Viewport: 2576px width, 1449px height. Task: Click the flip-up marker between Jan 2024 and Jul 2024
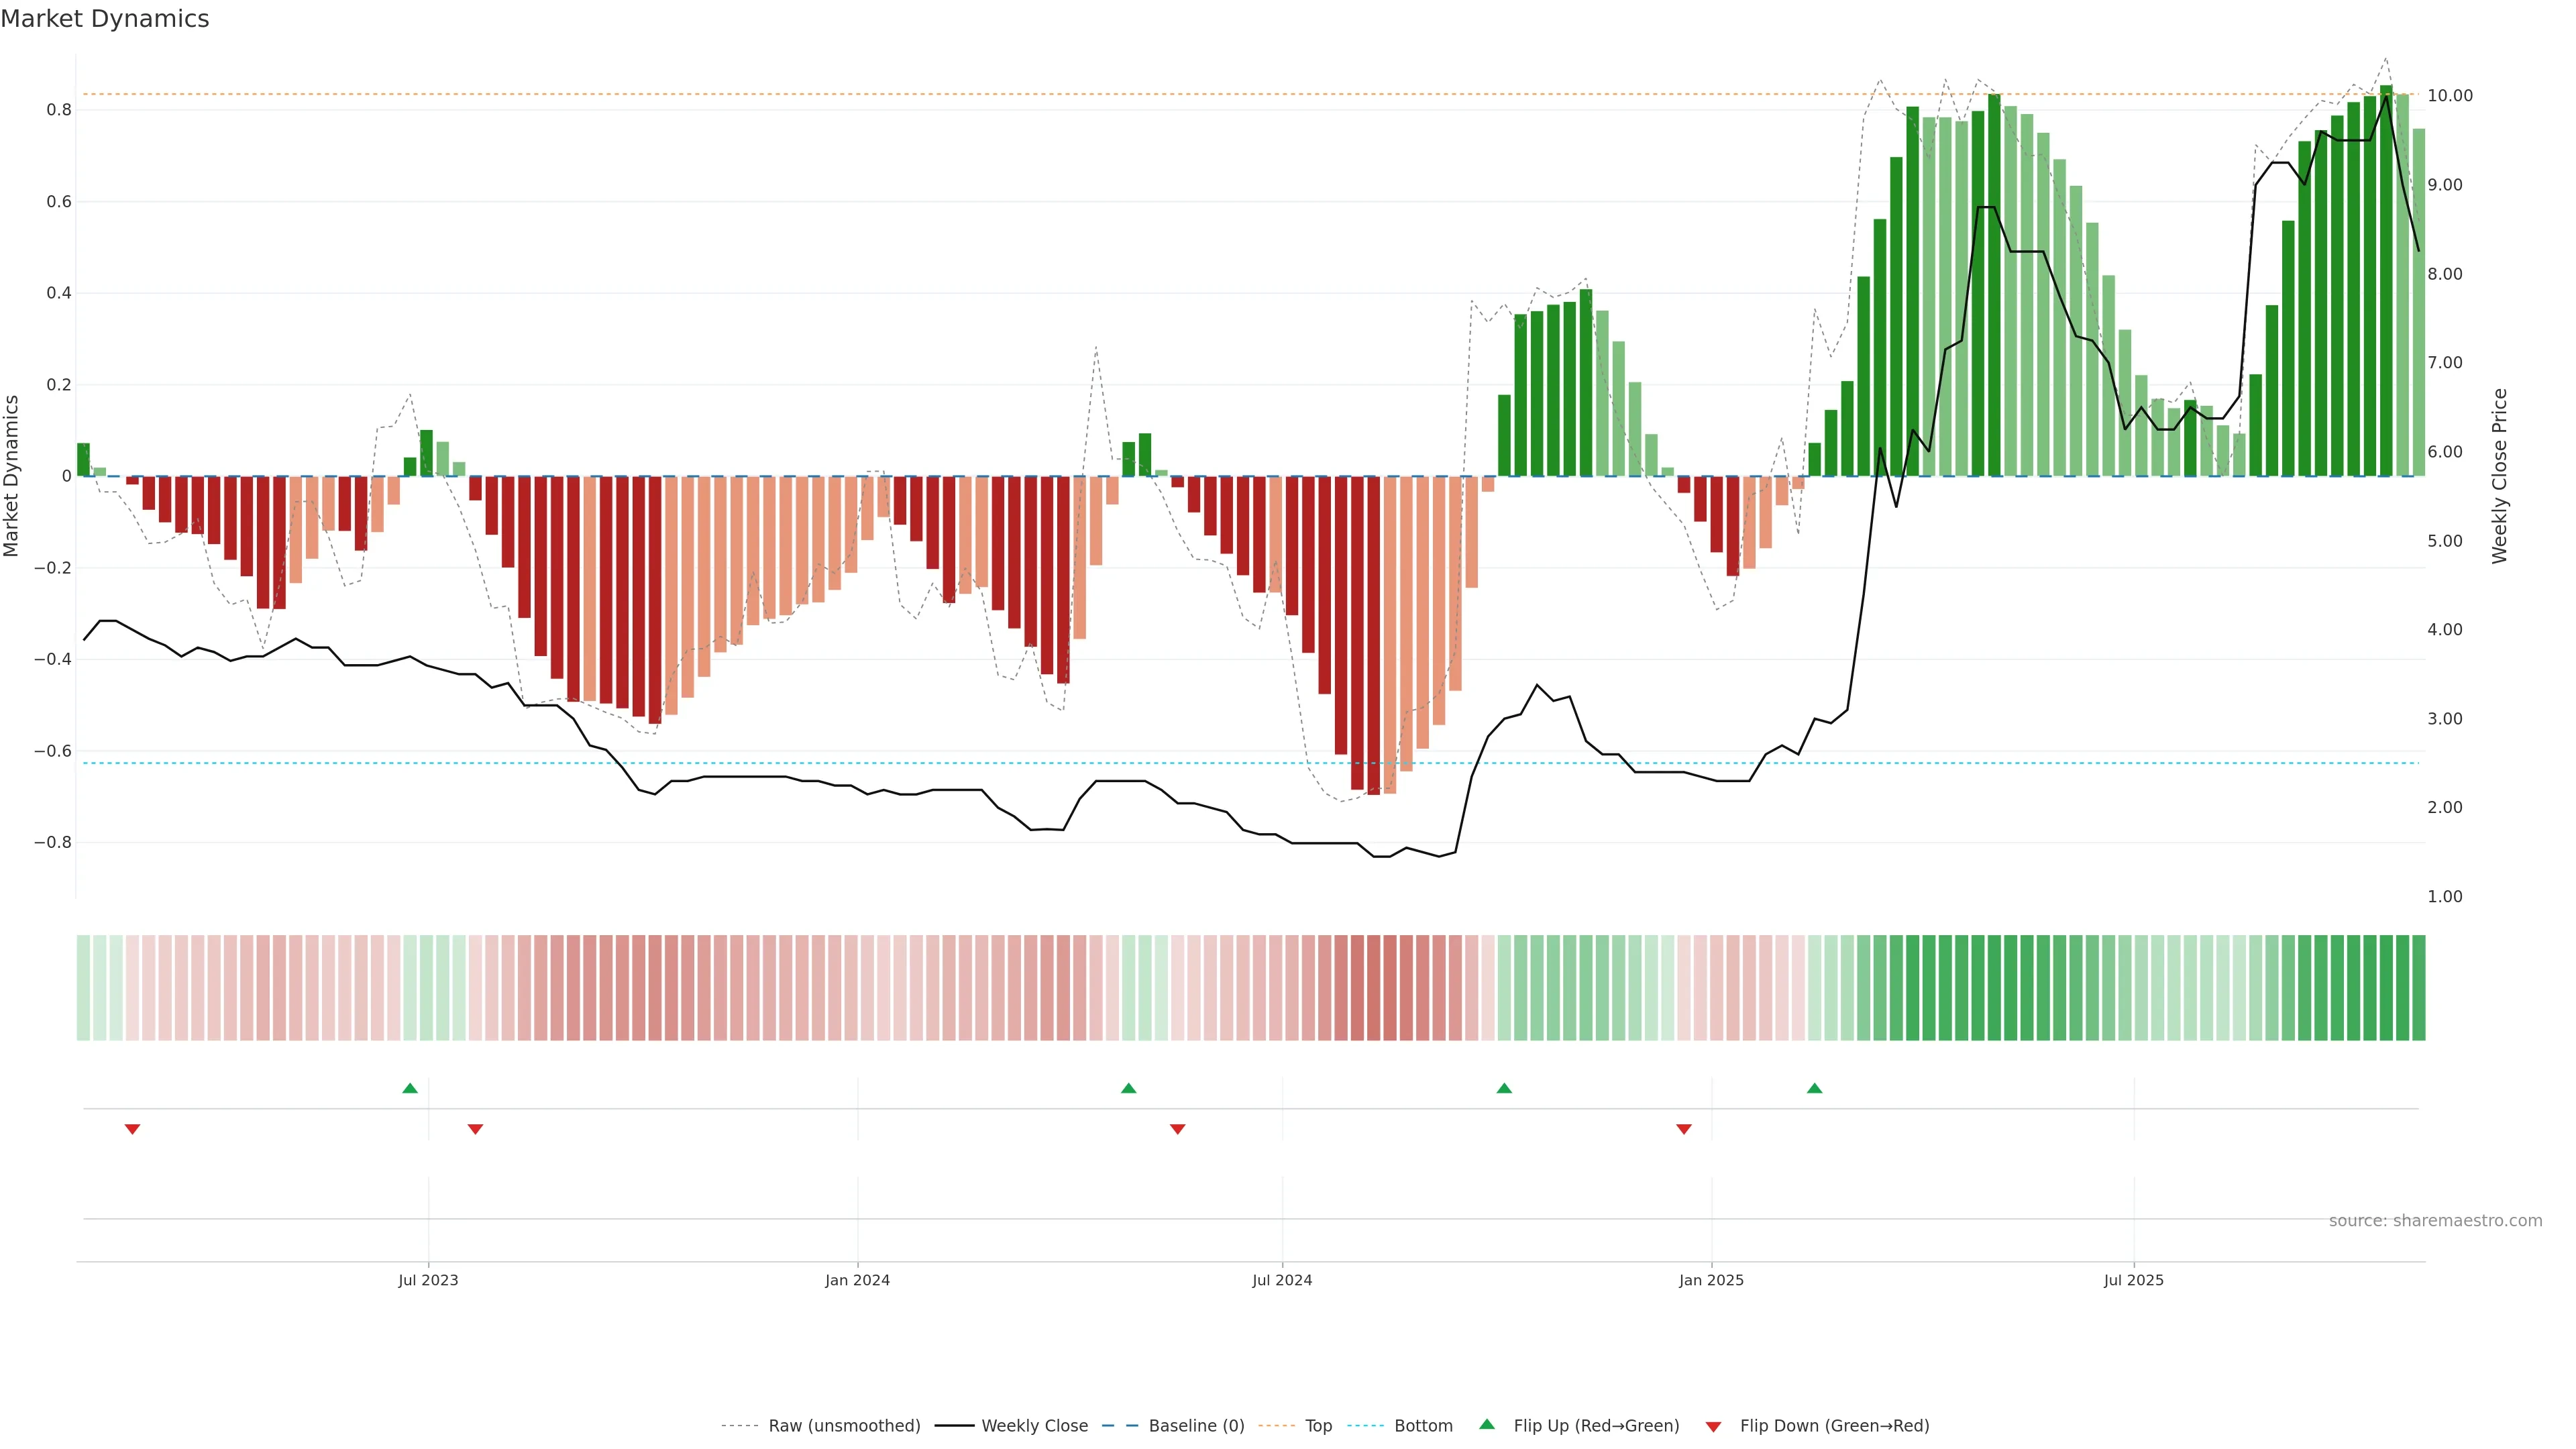pyautogui.click(x=1129, y=1088)
